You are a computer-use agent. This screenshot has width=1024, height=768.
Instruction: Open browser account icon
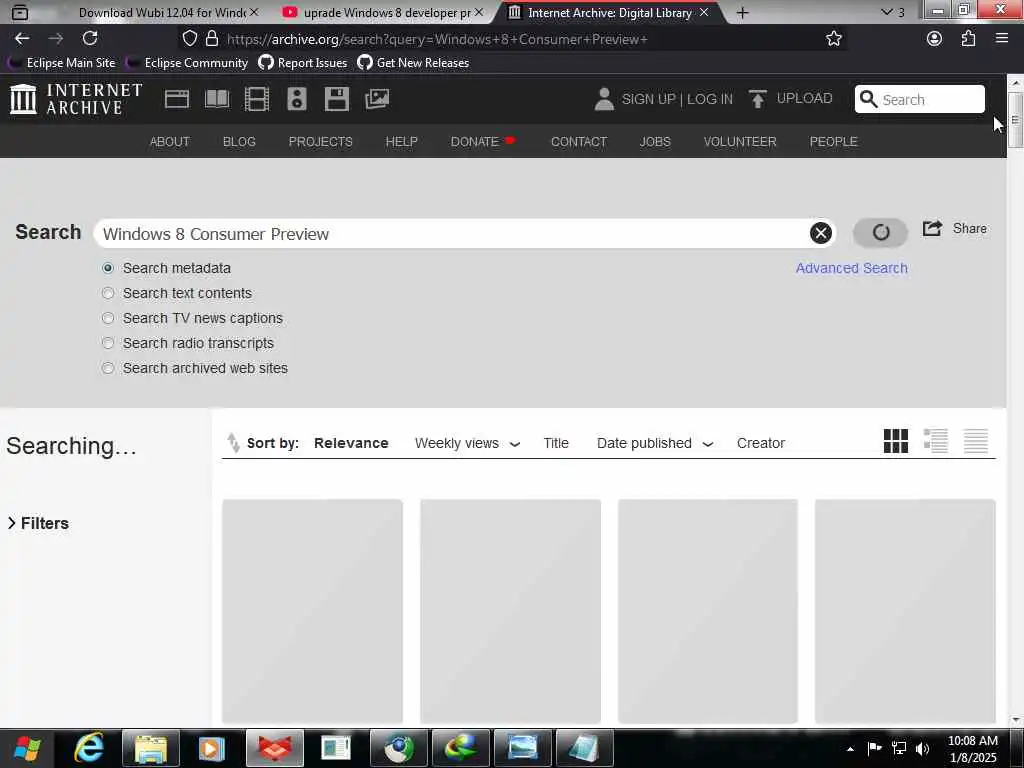[935, 39]
